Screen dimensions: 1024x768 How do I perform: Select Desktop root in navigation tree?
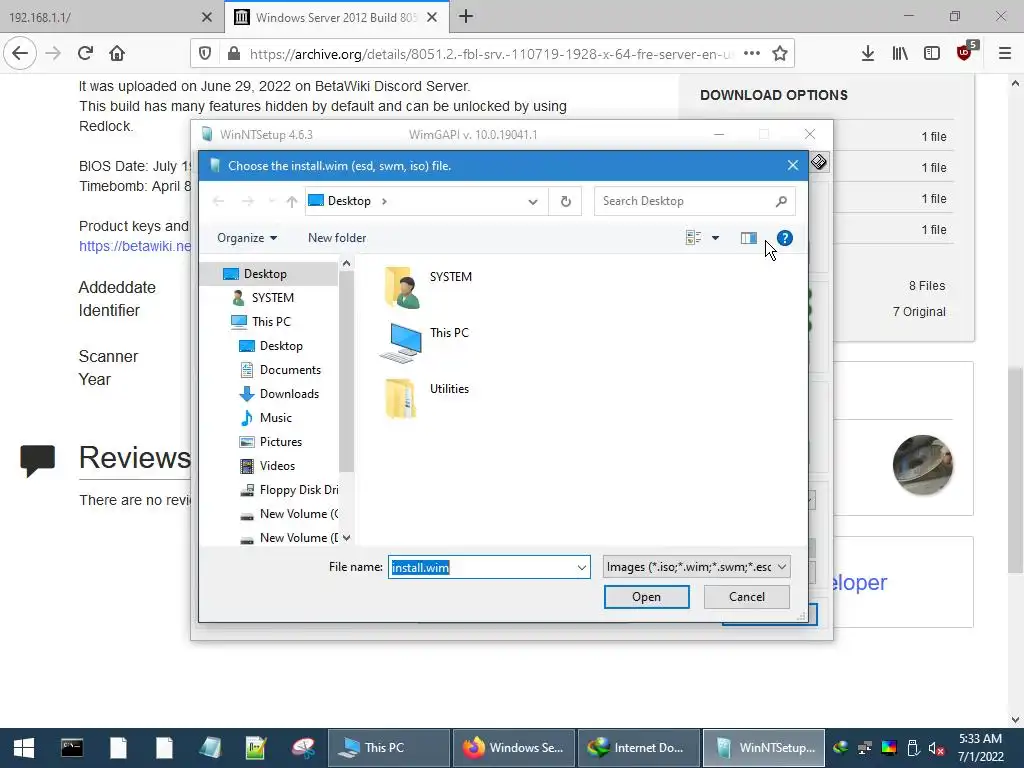264,274
